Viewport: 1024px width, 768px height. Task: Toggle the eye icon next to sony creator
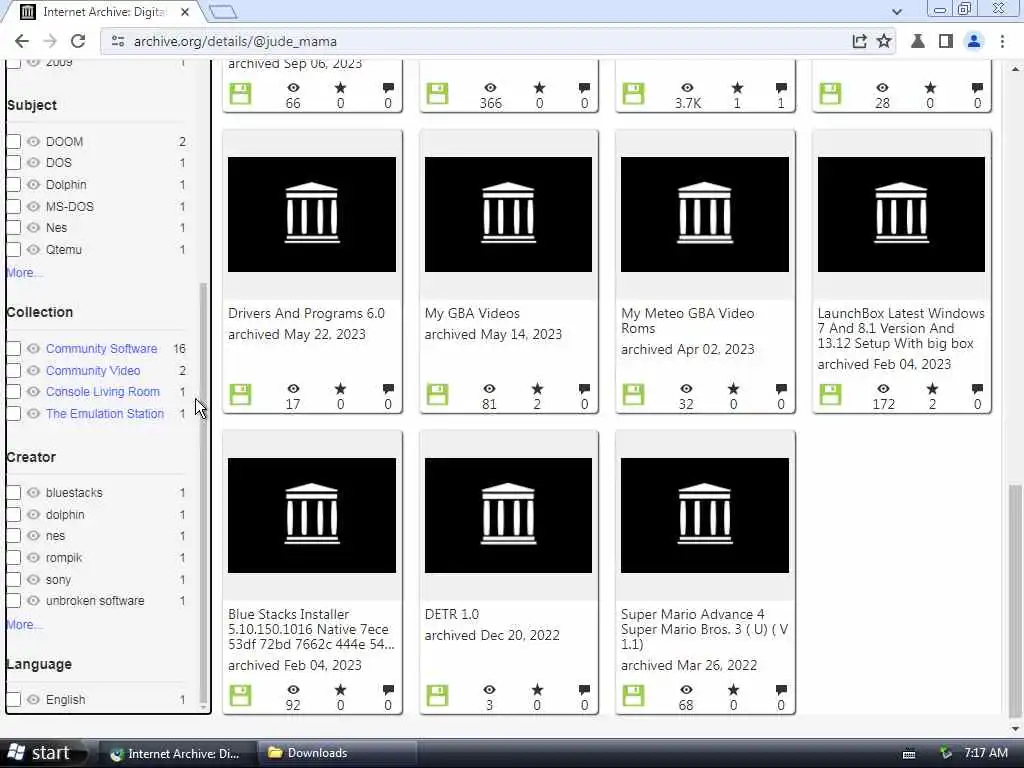point(33,579)
